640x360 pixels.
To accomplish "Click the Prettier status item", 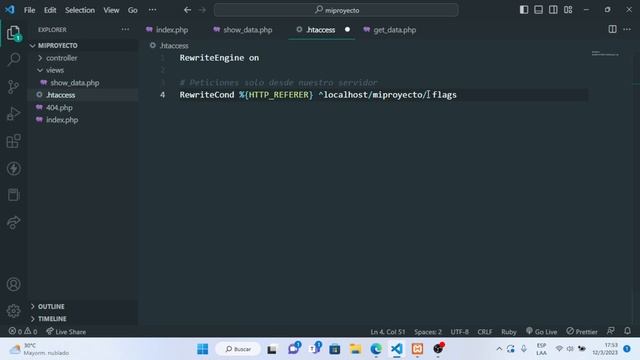I will [x=582, y=331].
